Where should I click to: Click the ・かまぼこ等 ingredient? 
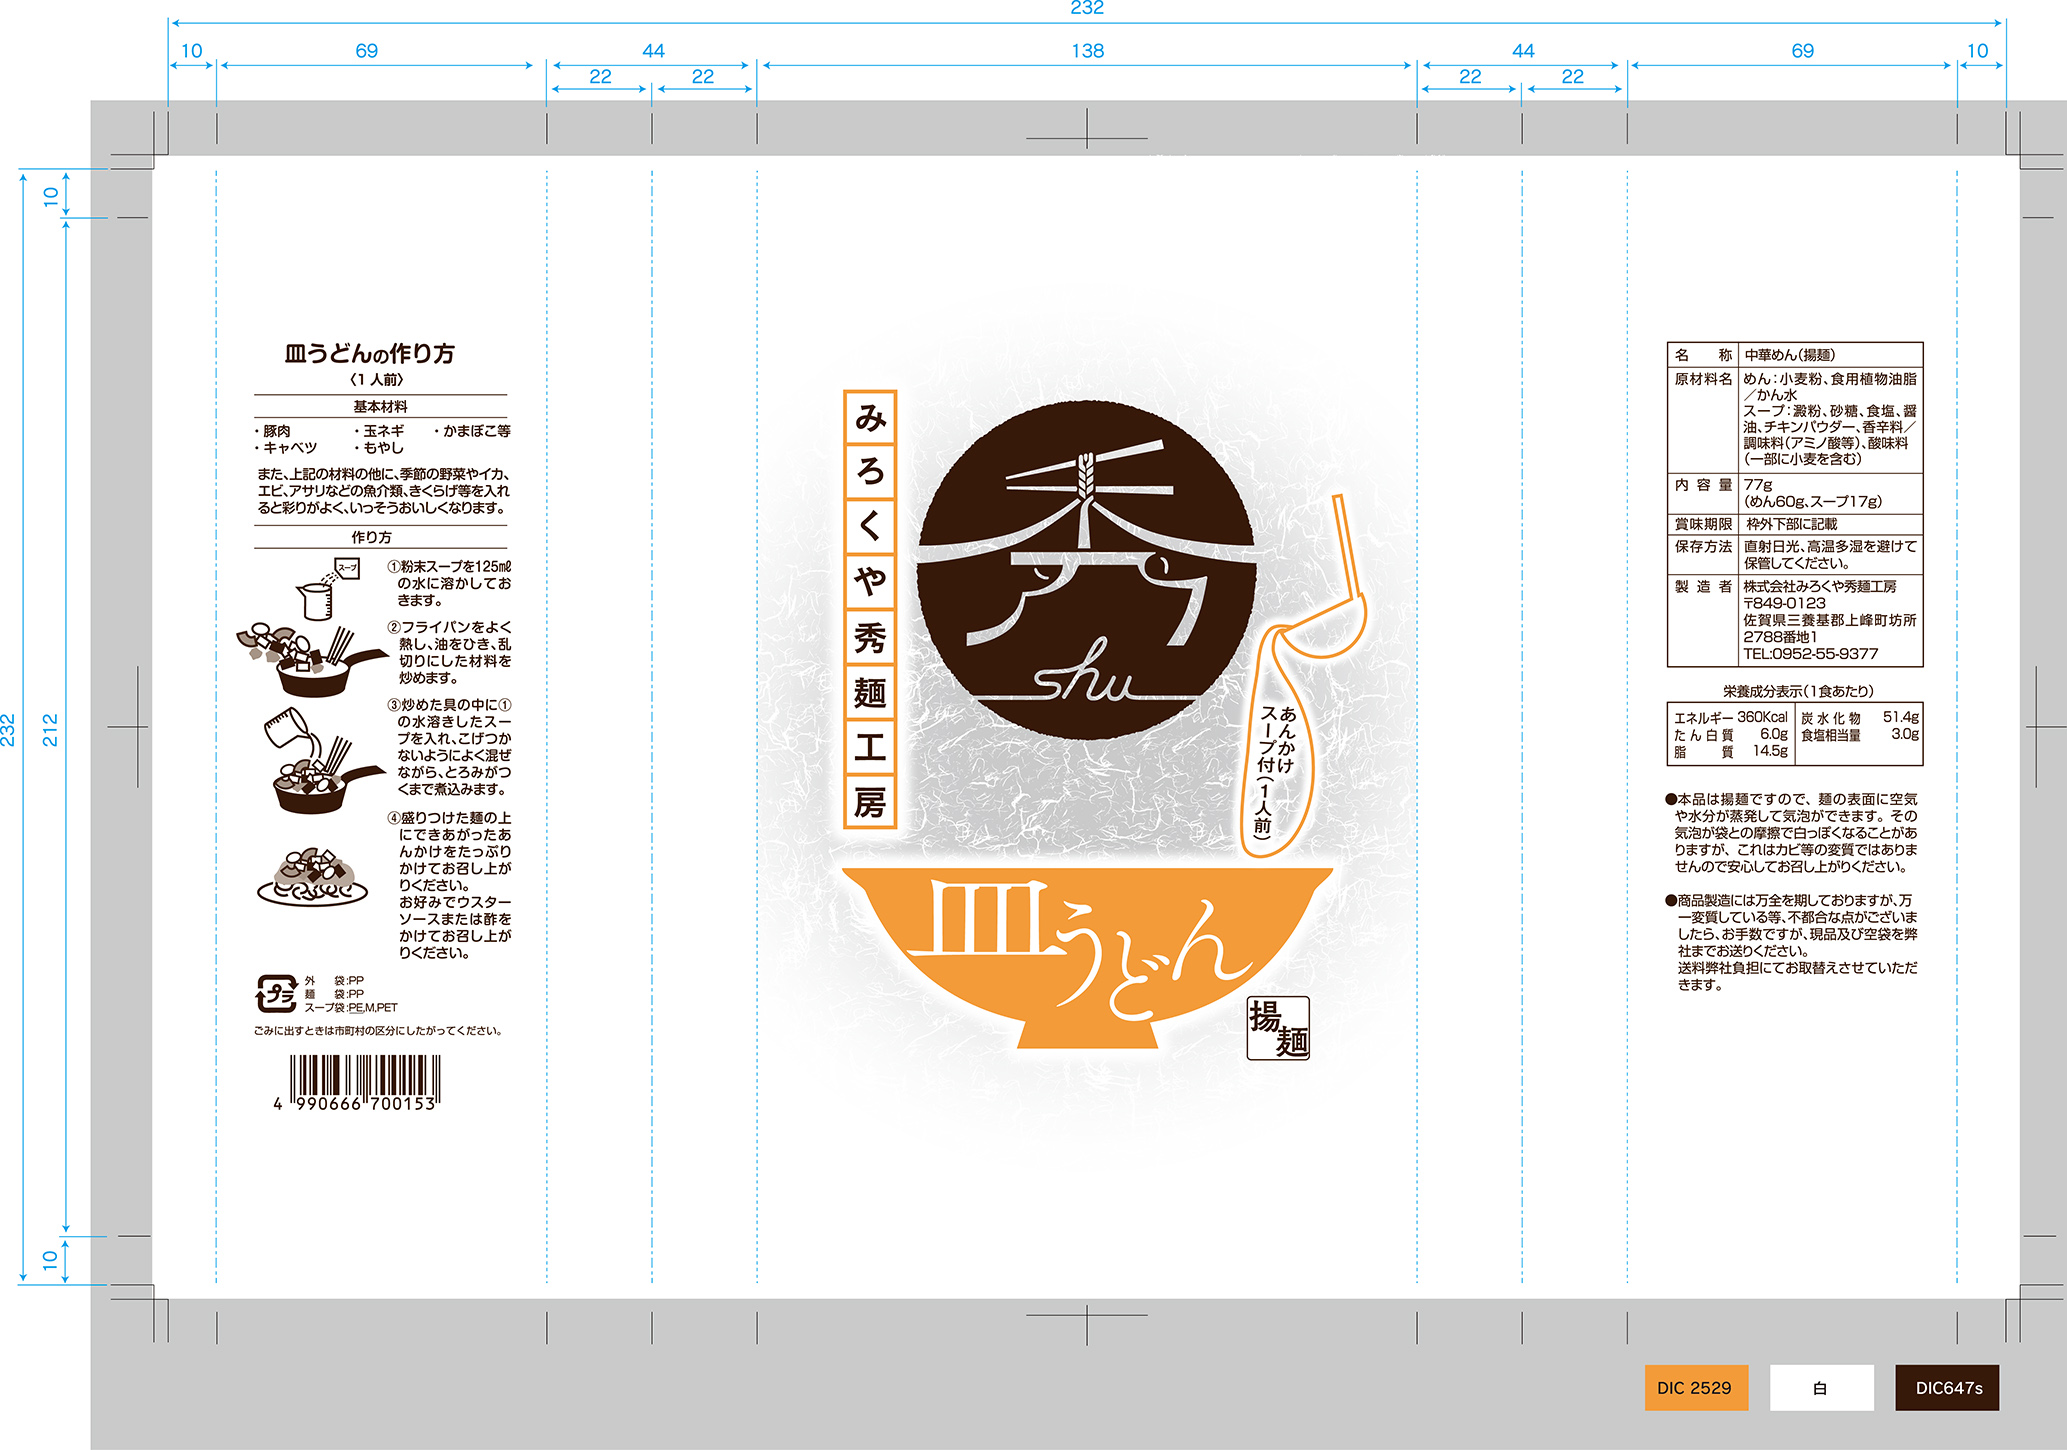(472, 431)
